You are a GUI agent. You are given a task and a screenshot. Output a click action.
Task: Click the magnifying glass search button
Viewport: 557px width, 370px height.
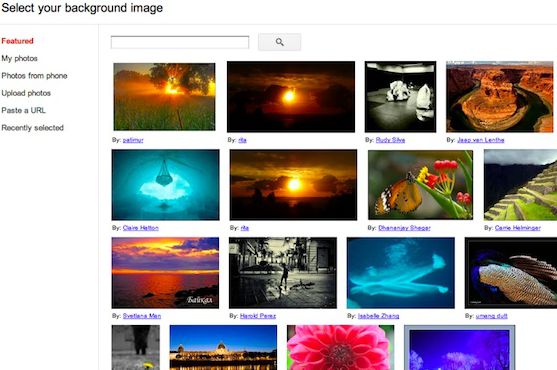pyautogui.click(x=280, y=42)
